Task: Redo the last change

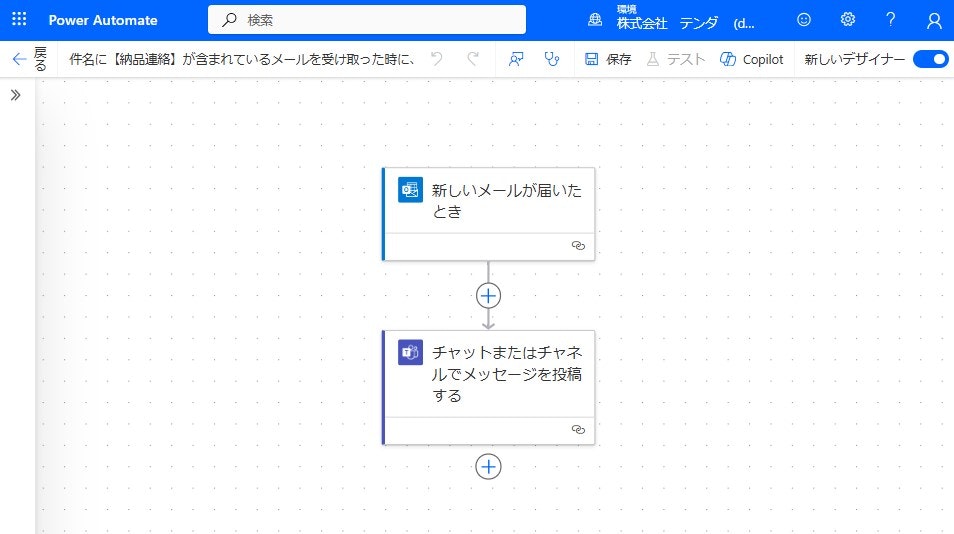Action: click(473, 59)
